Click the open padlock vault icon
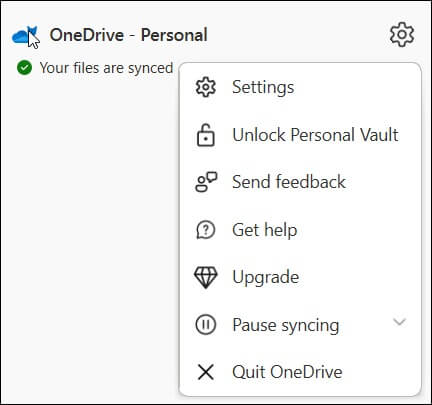Screen dimensions: 432x405 (x=206, y=135)
